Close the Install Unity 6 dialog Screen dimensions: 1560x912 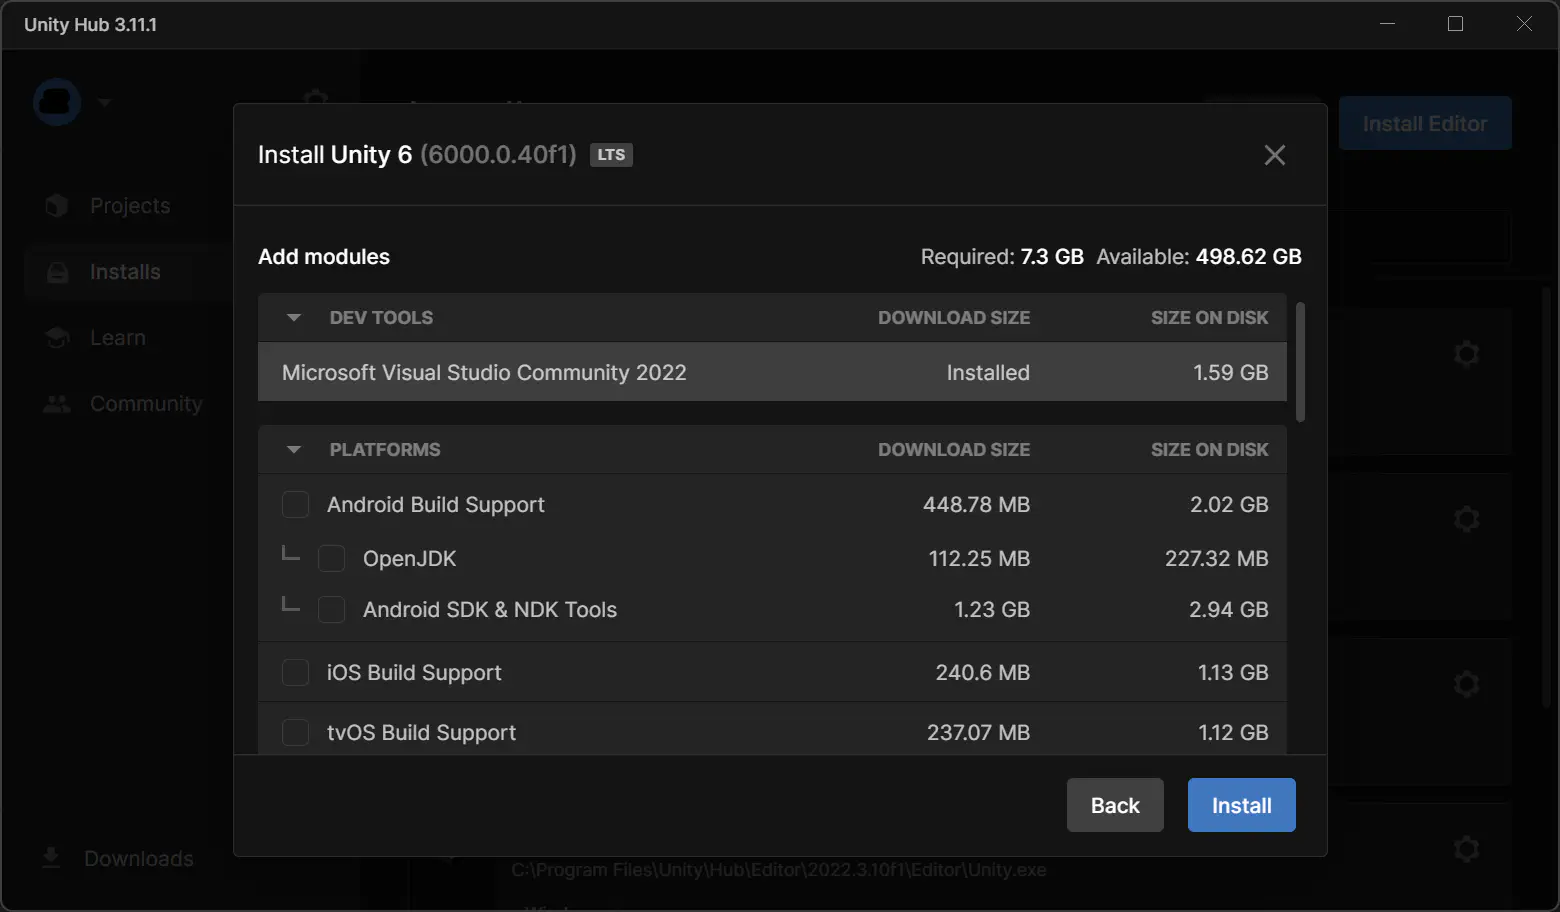pyautogui.click(x=1274, y=155)
